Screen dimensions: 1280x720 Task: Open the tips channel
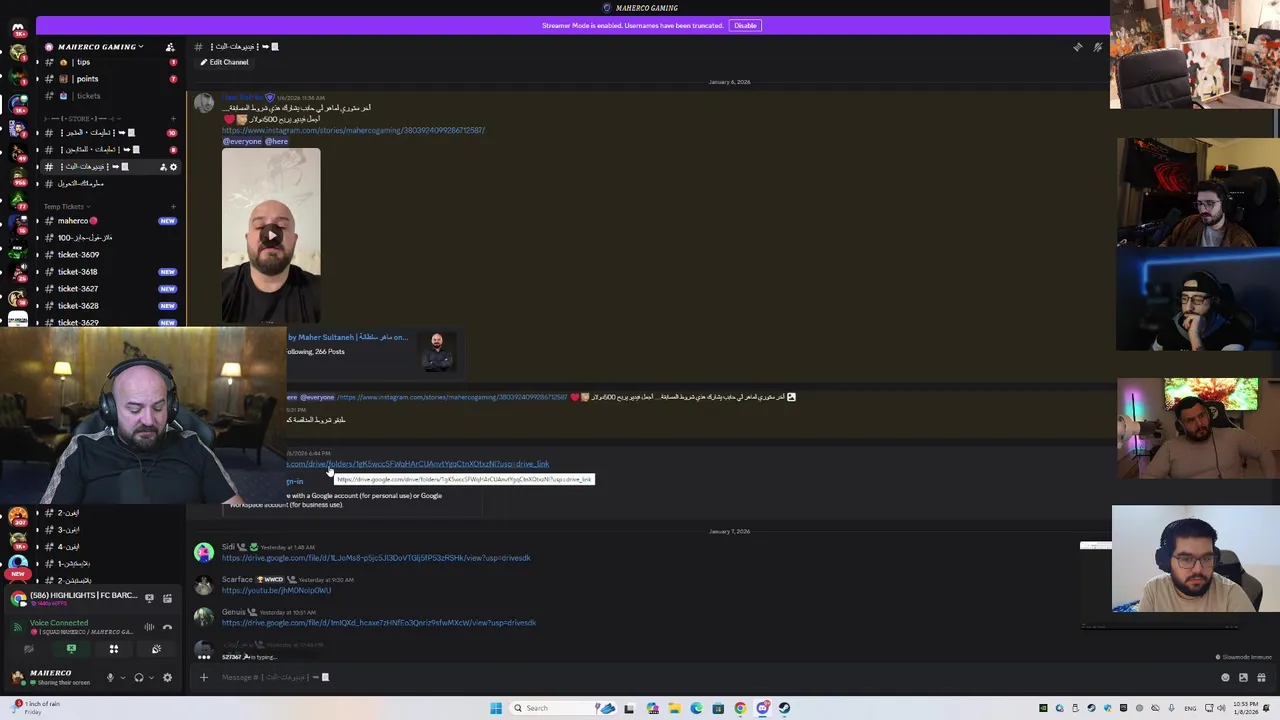[x=109, y=62]
